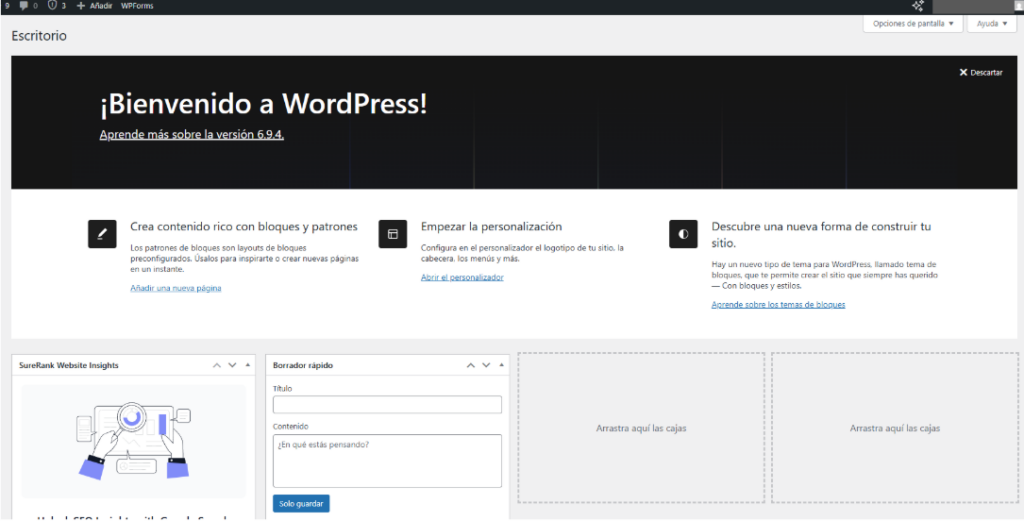Click the Título input field

[x=387, y=405]
